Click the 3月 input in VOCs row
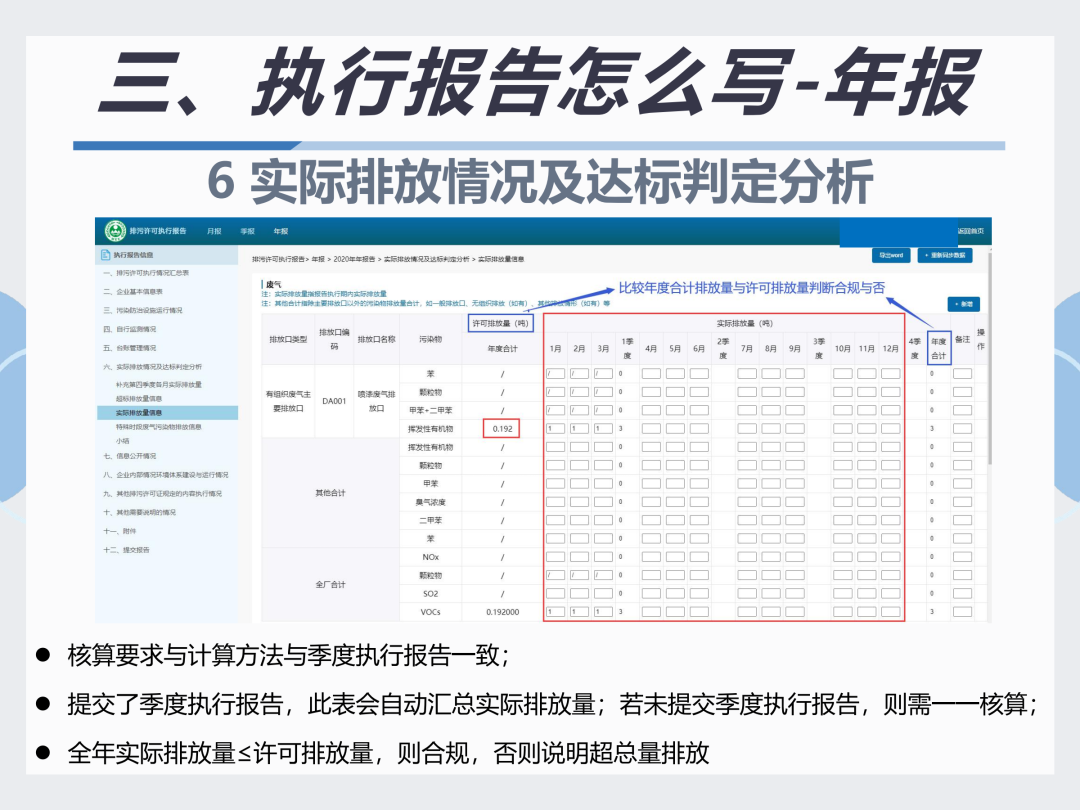 pos(603,612)
